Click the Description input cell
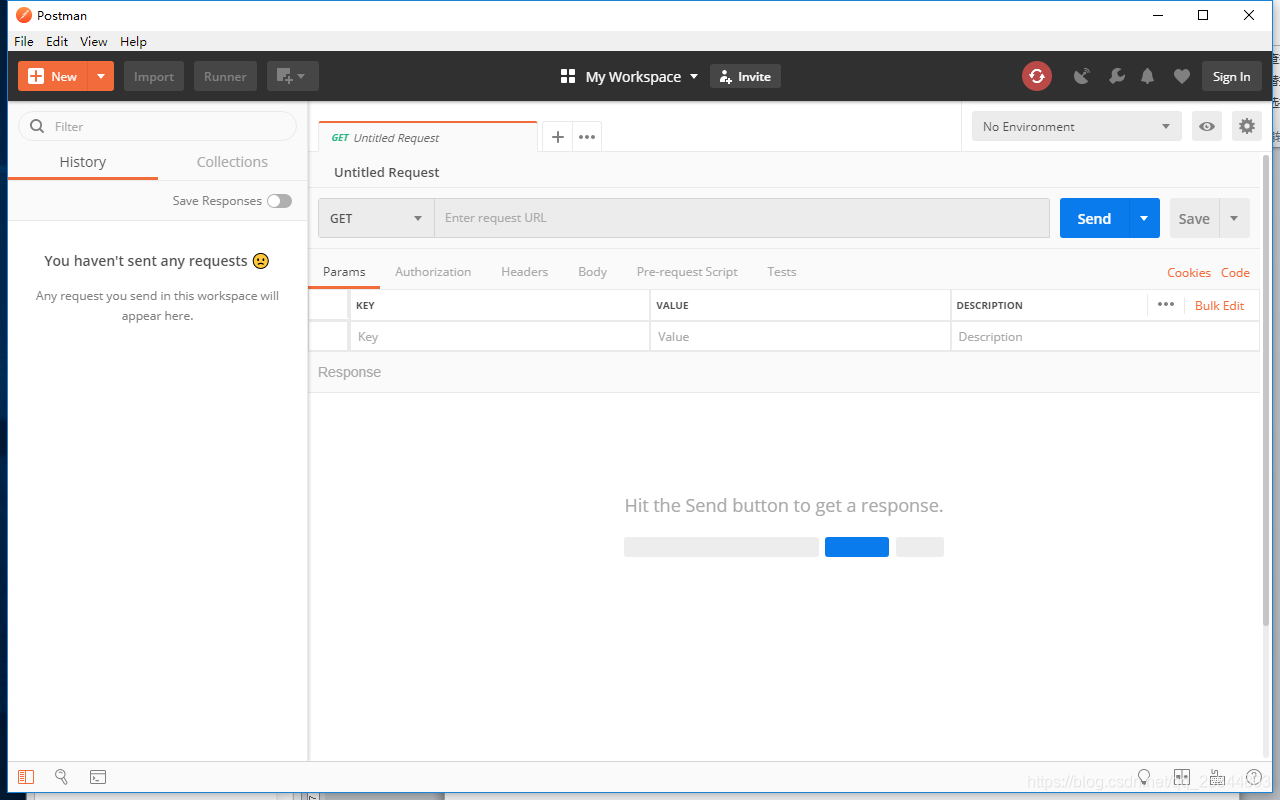 tap(1105, 337)
